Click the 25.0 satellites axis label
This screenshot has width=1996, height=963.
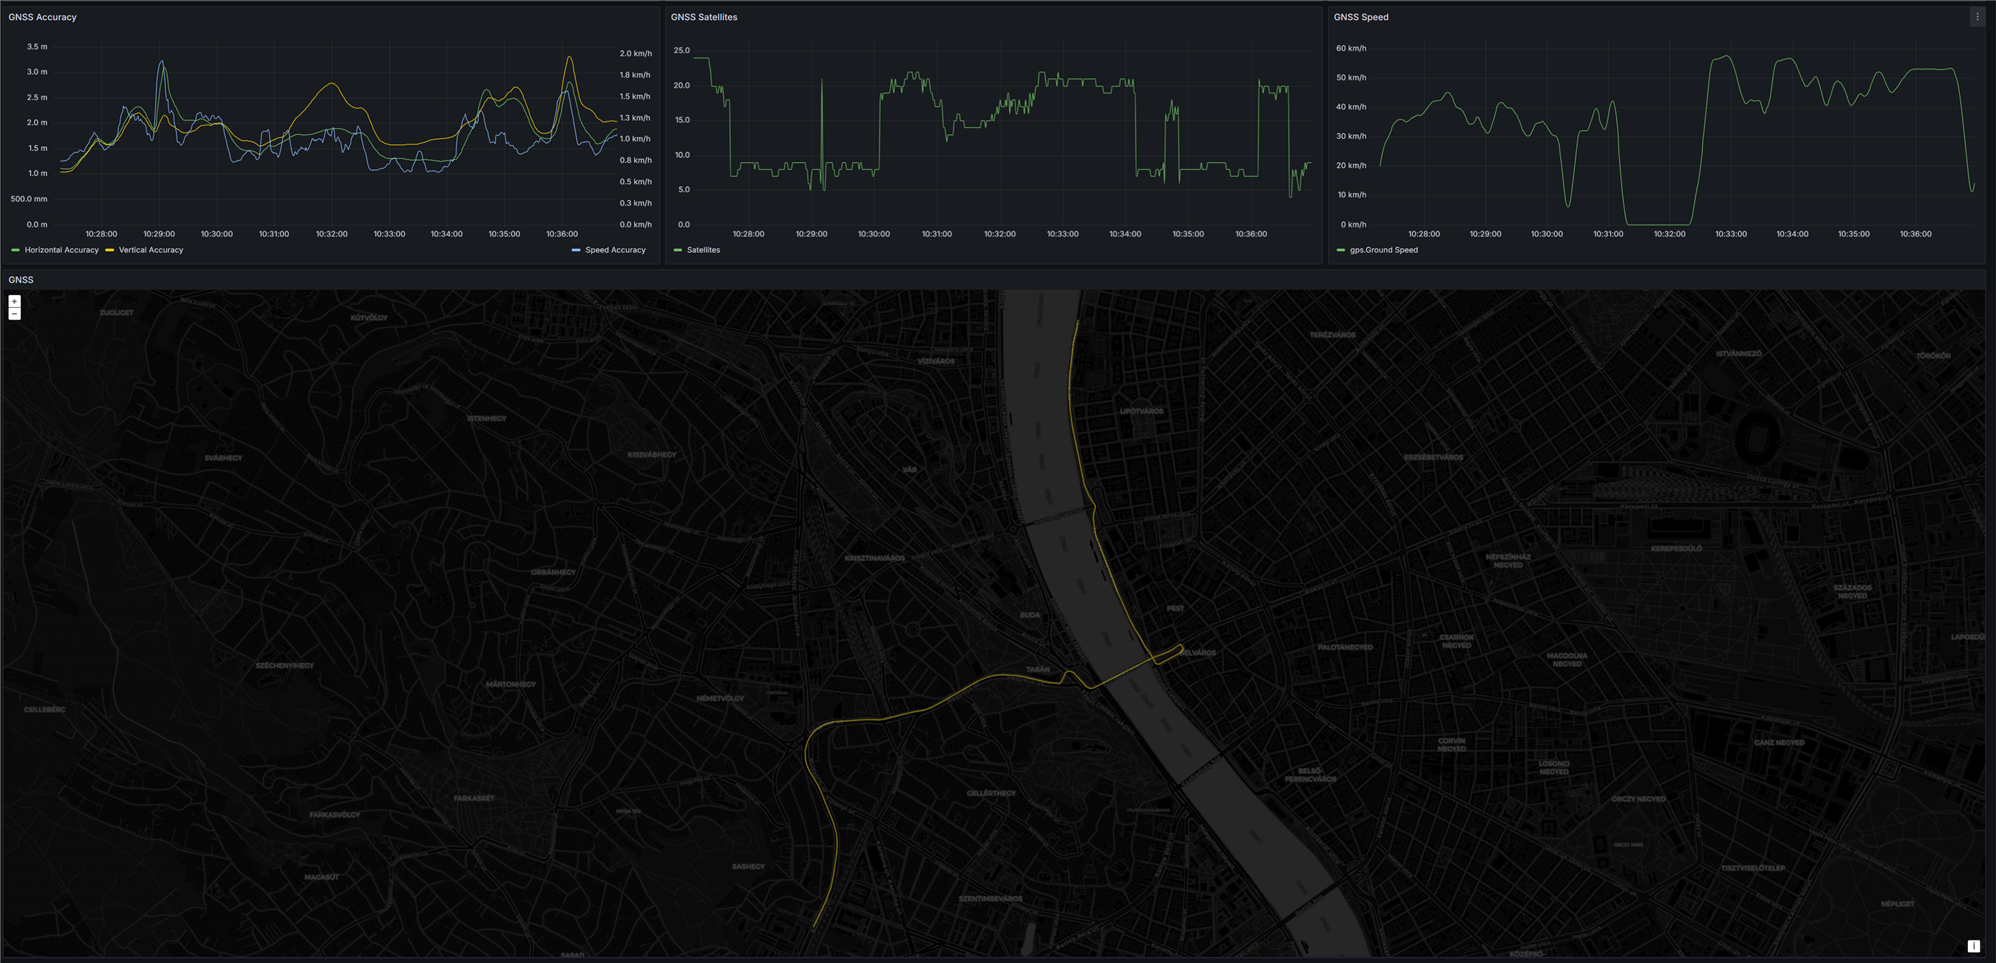682,50
